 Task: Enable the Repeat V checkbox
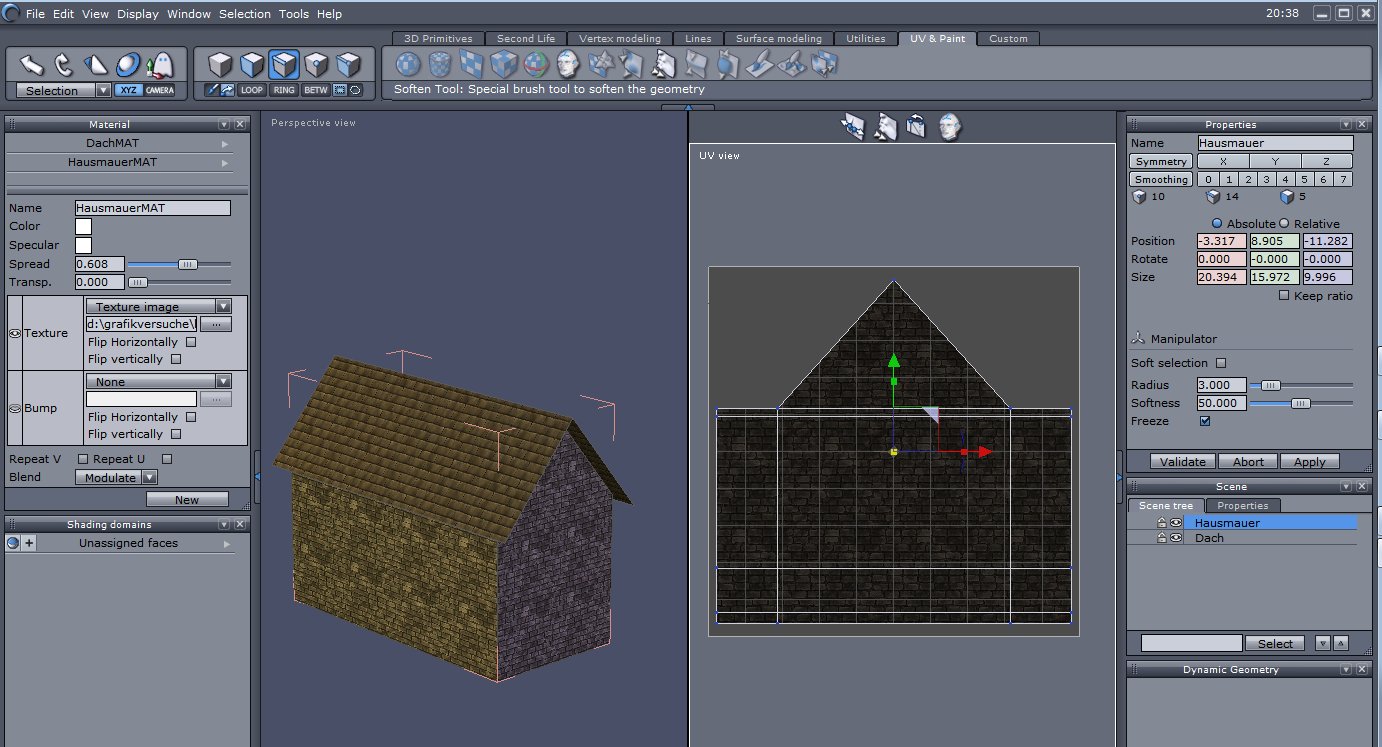83,459
